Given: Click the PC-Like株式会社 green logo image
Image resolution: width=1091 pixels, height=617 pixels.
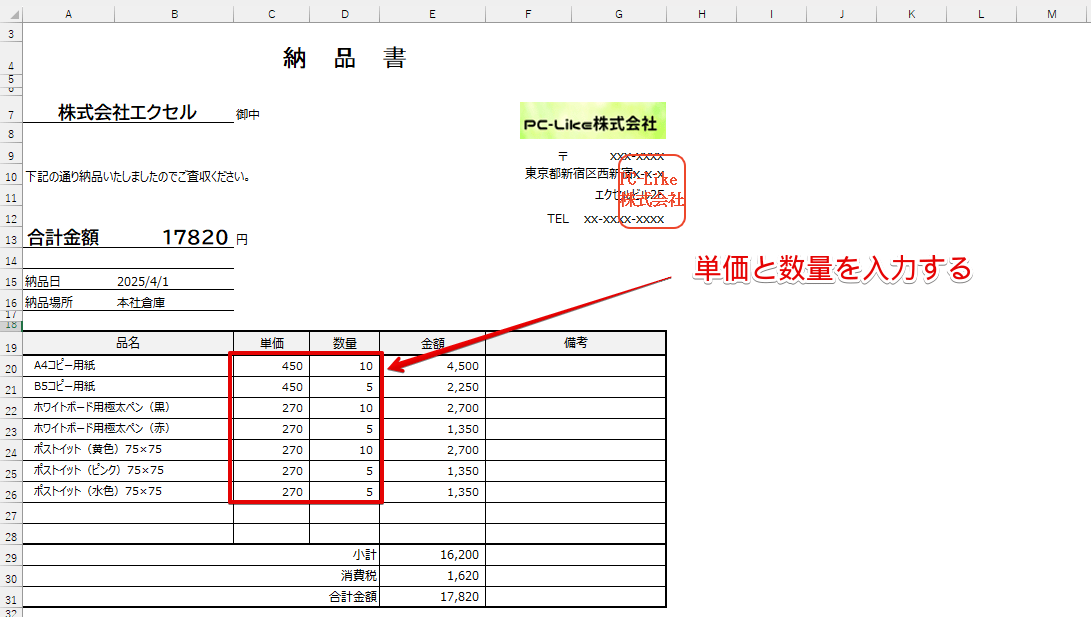Looking at the screenshot, I should point(593,121).
